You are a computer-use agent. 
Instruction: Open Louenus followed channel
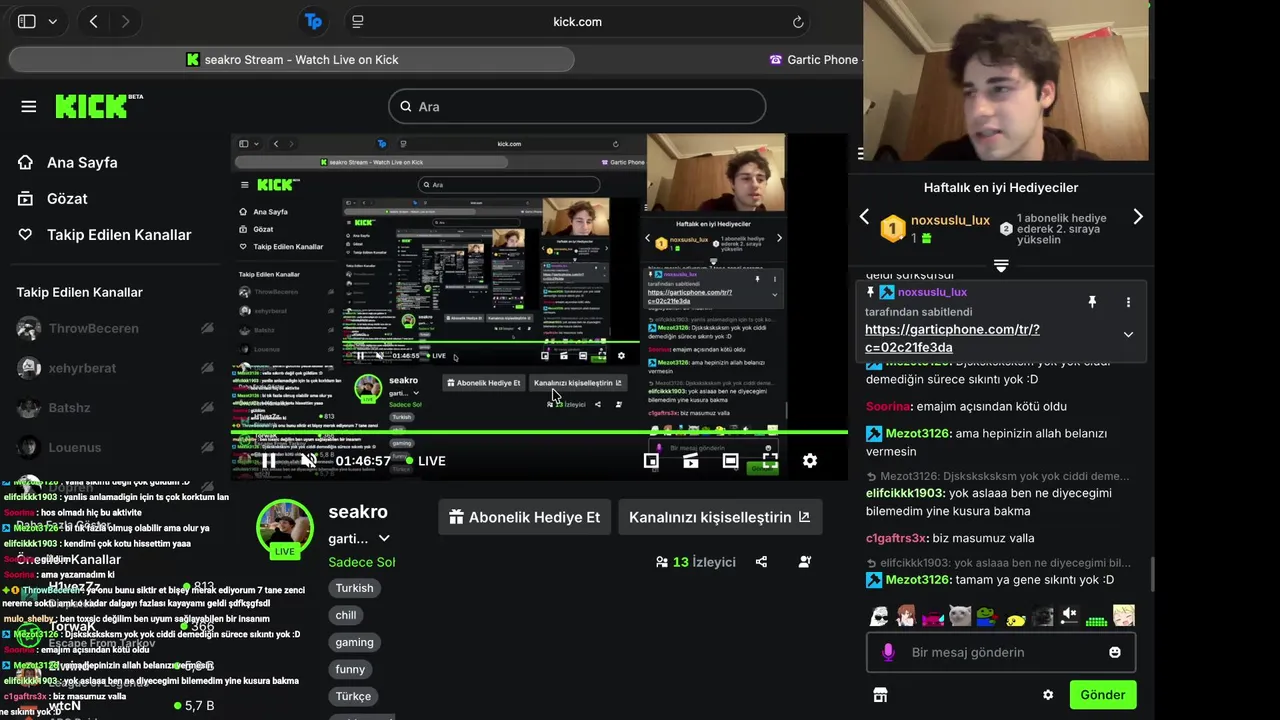click(x=115, y=447)
